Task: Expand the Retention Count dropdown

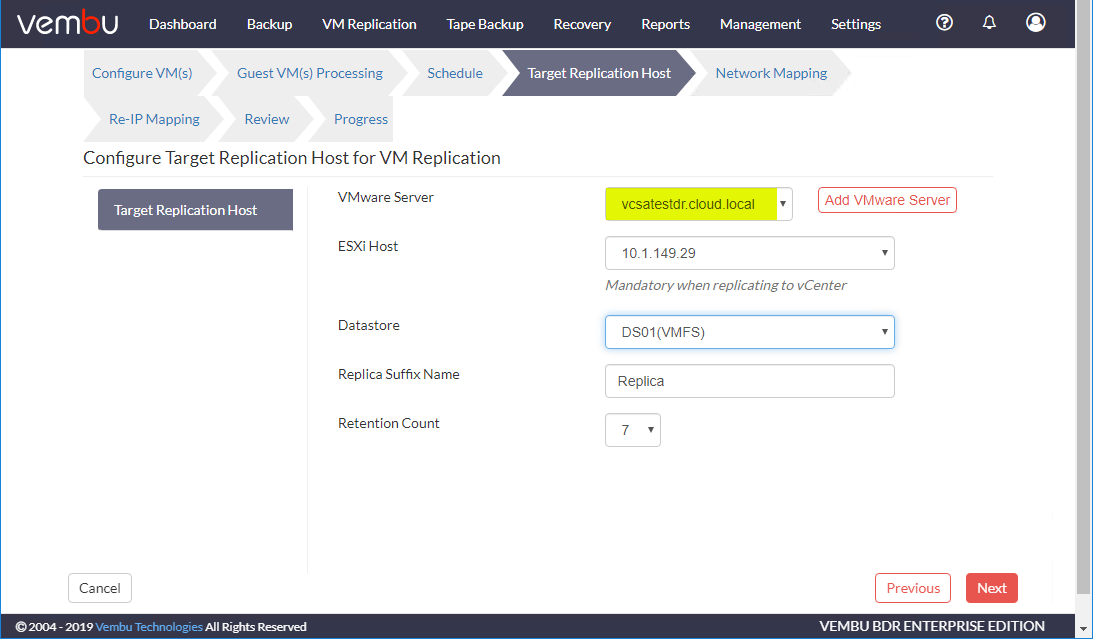Action: (632, 430)
